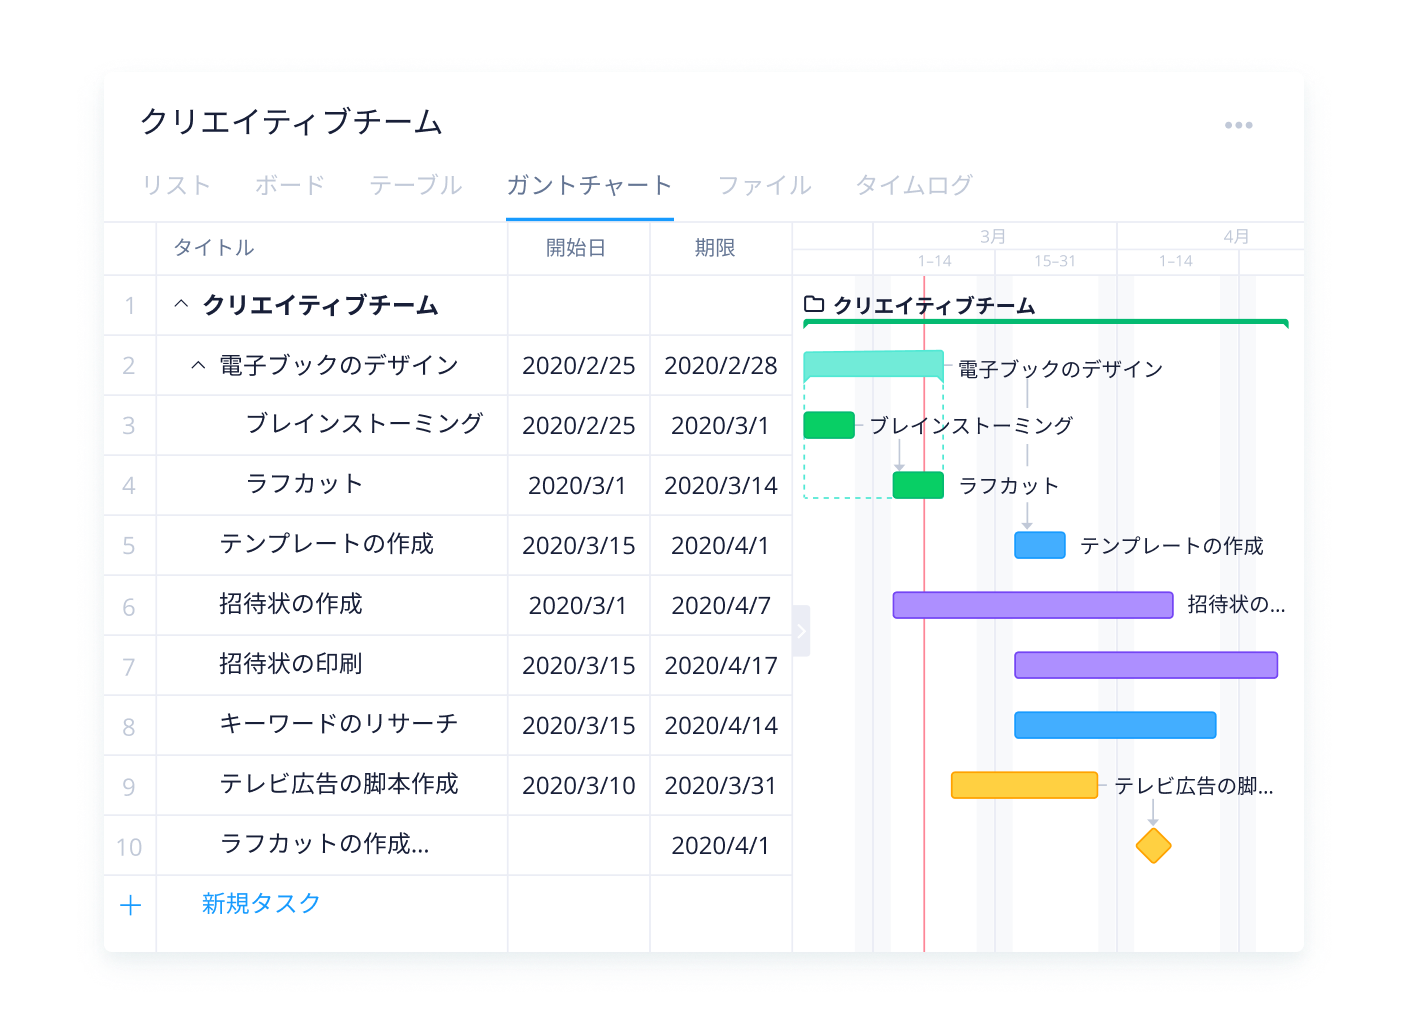The width and height of the screenshot is (1408, 1024).
Task: Select the ブレインストーミング task title
Action: (364, 423)
